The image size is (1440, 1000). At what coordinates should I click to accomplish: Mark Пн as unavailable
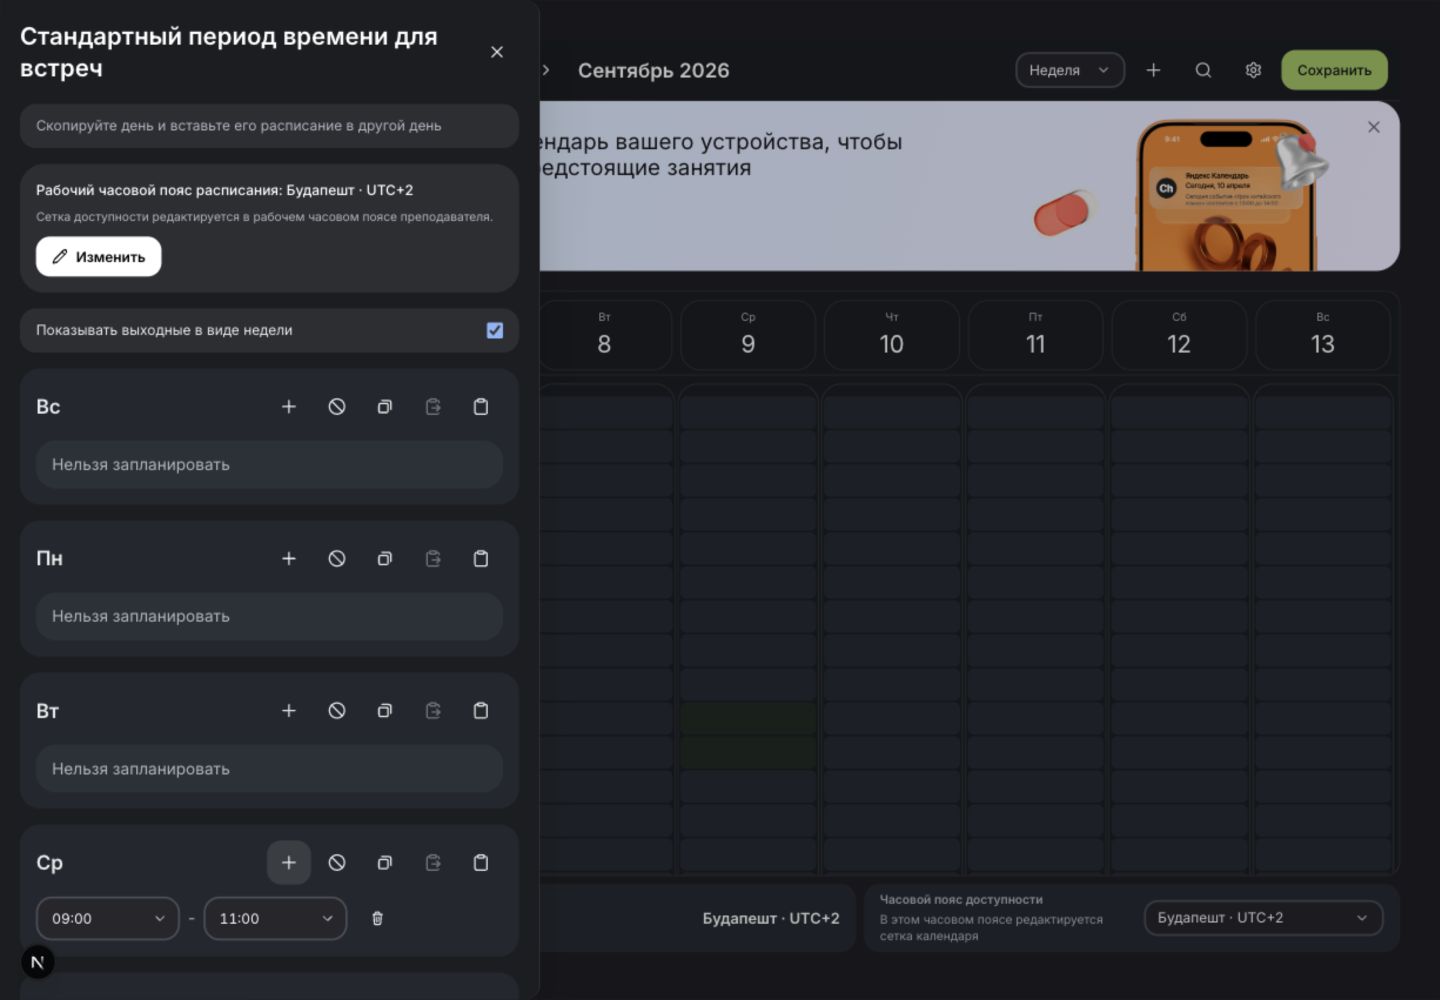coord(337,559)
